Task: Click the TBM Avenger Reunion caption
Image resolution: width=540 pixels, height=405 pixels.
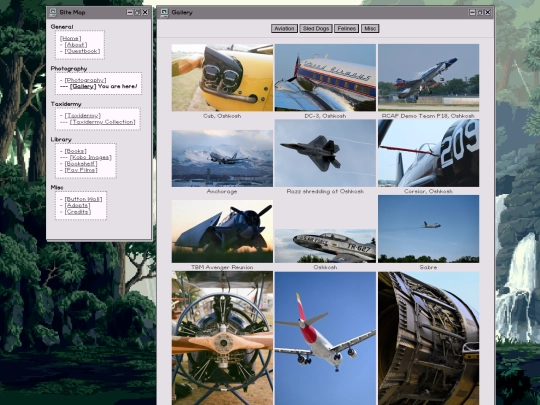Action: [x=222, y=267]
